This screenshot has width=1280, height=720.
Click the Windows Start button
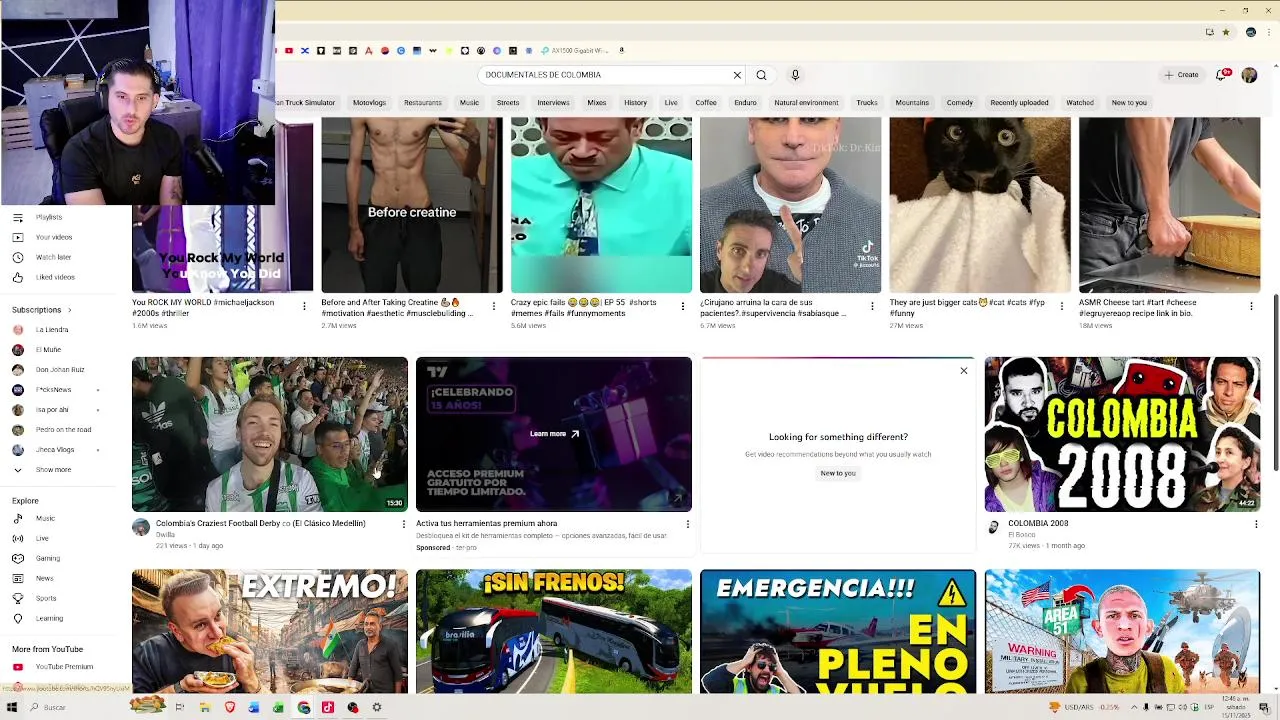[x=12, y=707]
